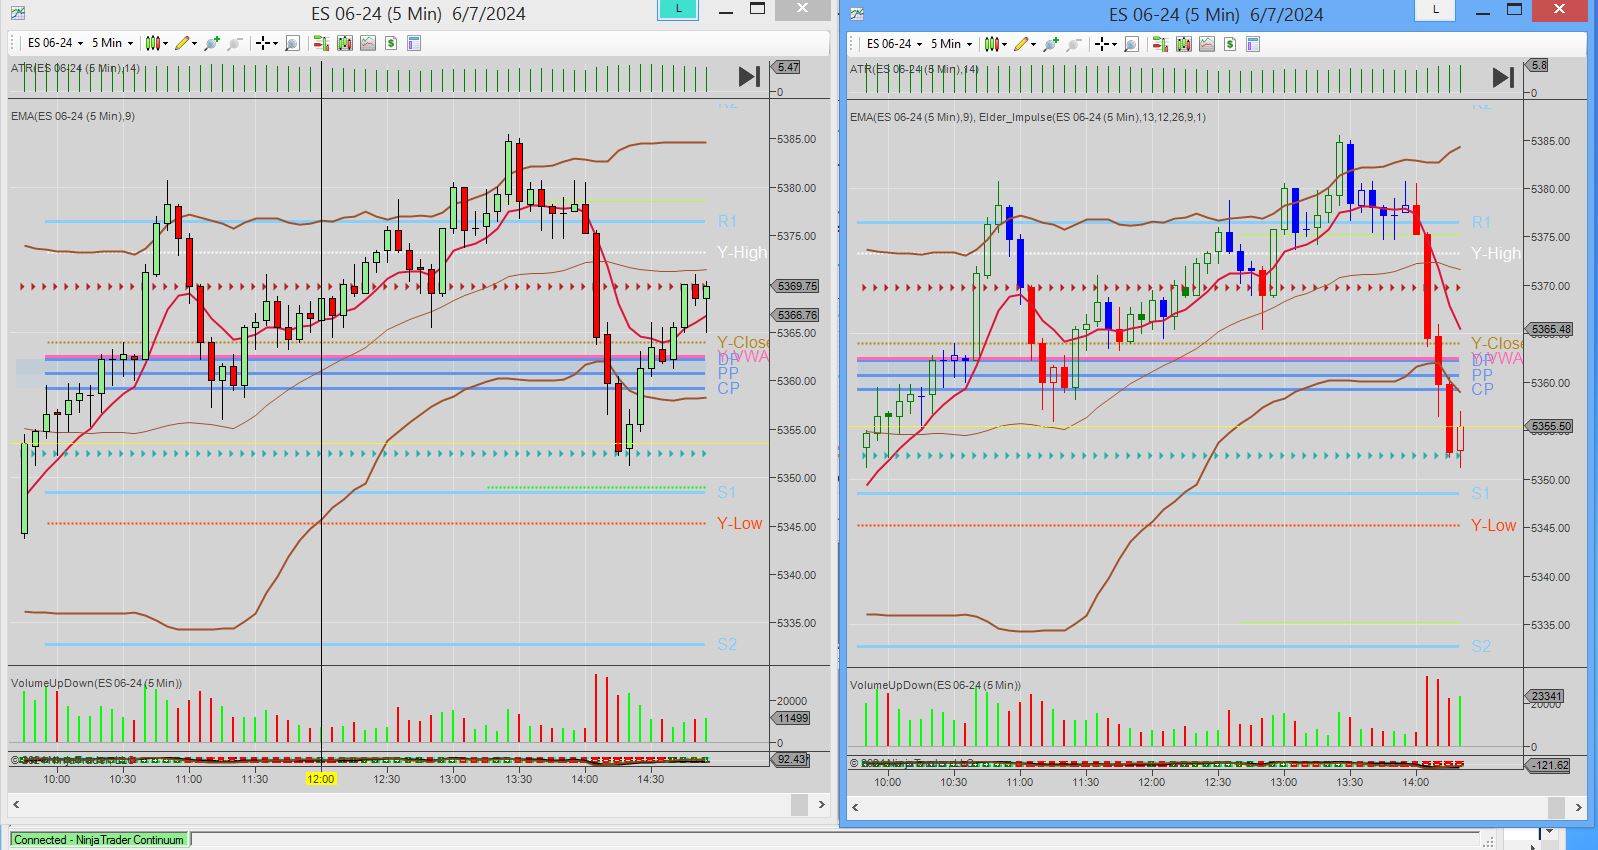1598x850 pixels.
Task: Show the Data Box in left chart
Action: click(x=292, y=43)
